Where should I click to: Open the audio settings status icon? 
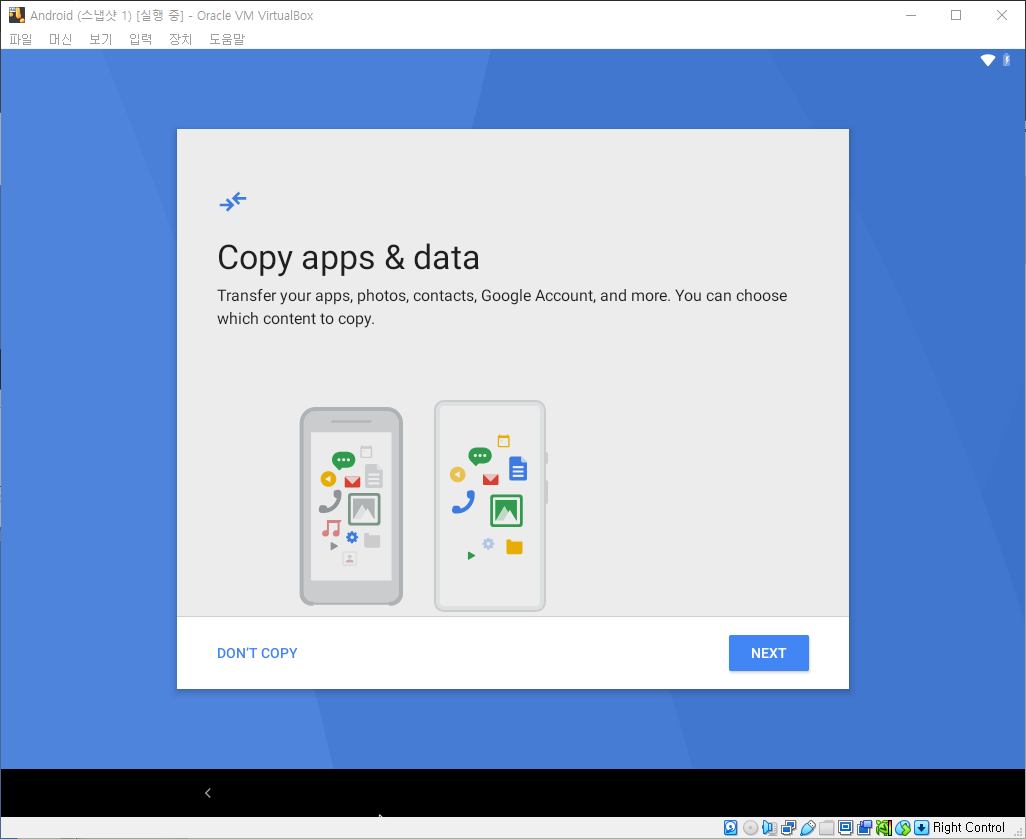tap(769, 828)
